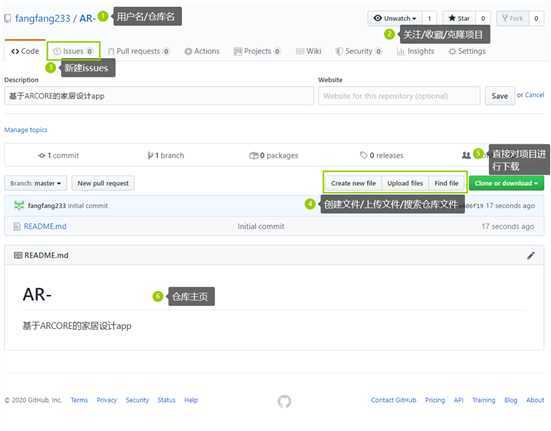Screen dimensions: 551x431
Task: Click the README.md header book icon
Action: [18, 255]
